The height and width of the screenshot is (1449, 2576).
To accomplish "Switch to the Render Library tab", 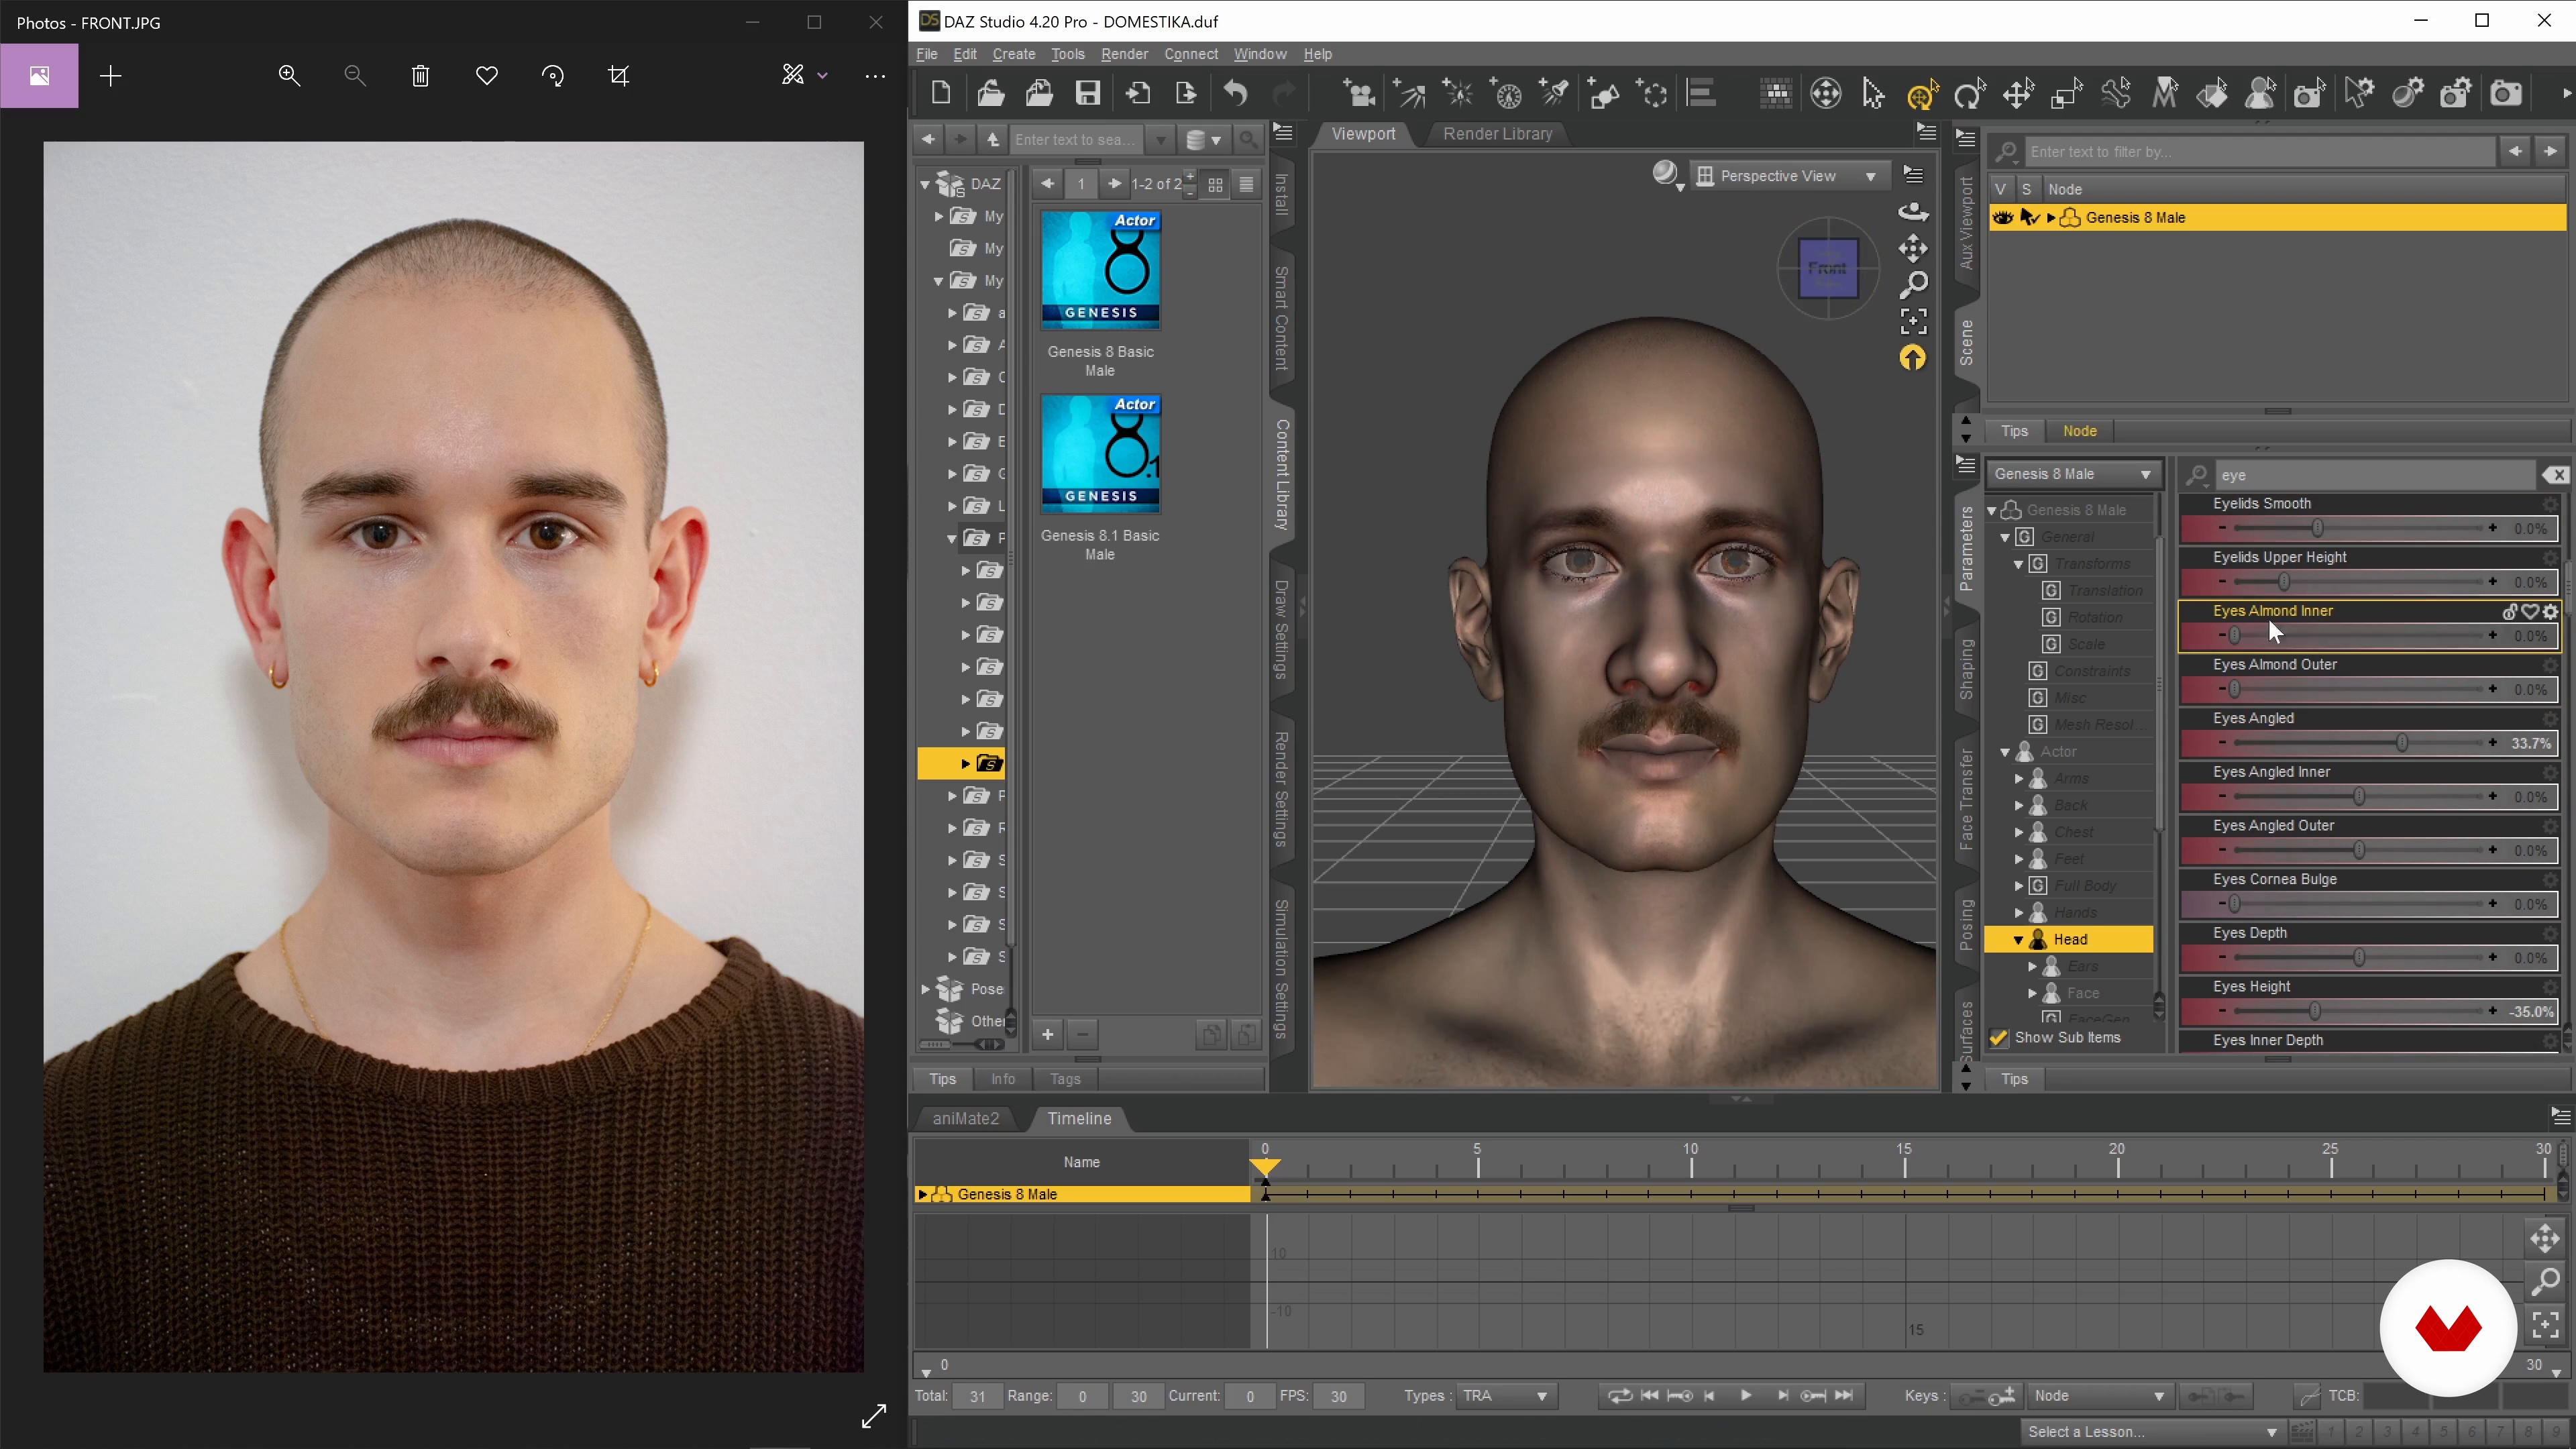I will [x=1497, y=134].
